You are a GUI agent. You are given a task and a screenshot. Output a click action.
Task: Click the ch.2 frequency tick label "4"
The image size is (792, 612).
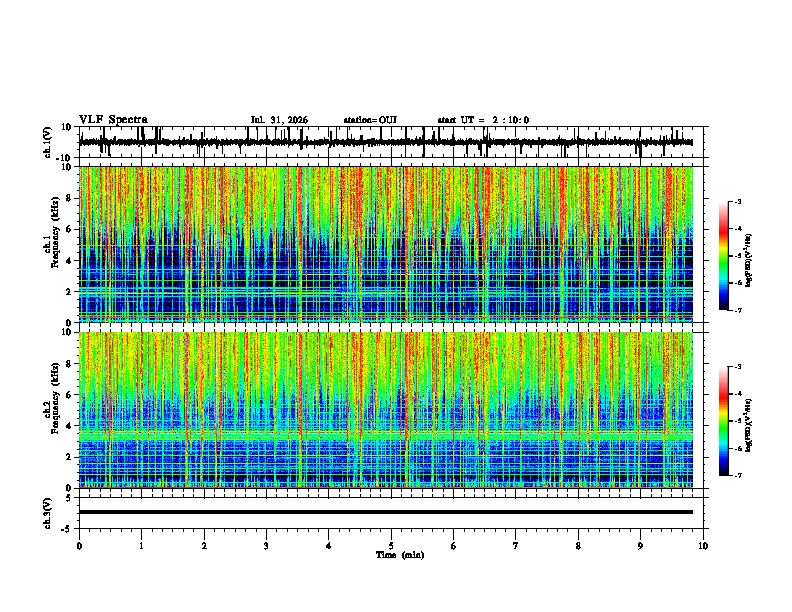[x=70, y=426]
